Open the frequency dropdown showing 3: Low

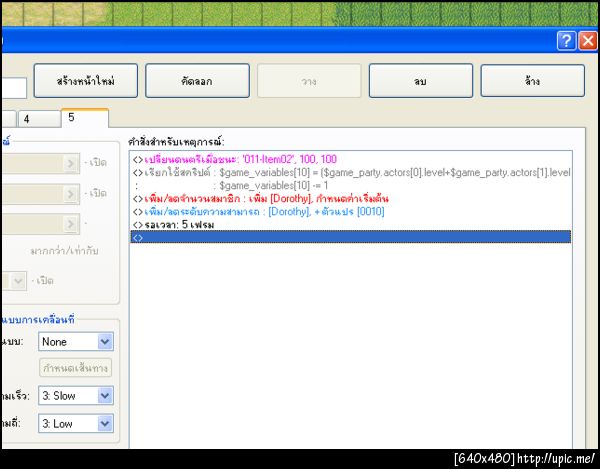pos(76,423)
